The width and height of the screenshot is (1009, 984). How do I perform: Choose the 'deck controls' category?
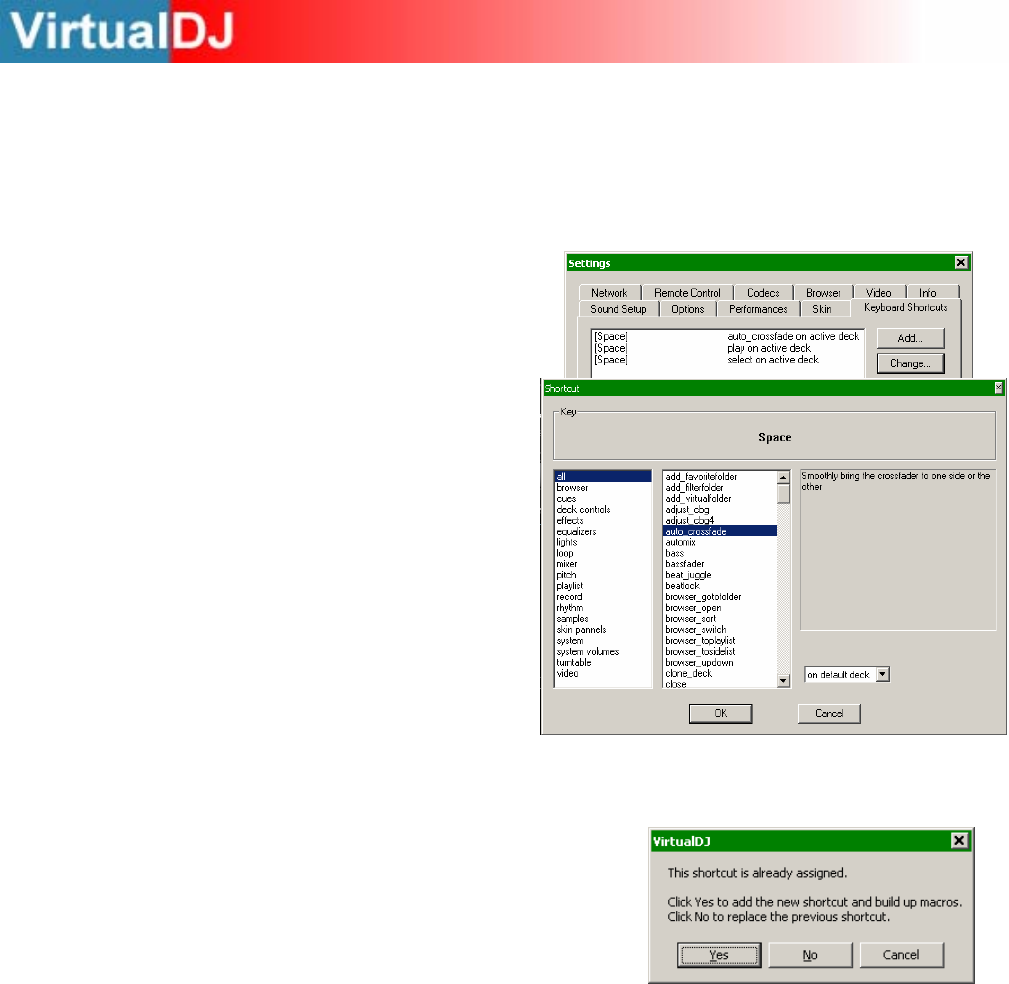(602, 510)
